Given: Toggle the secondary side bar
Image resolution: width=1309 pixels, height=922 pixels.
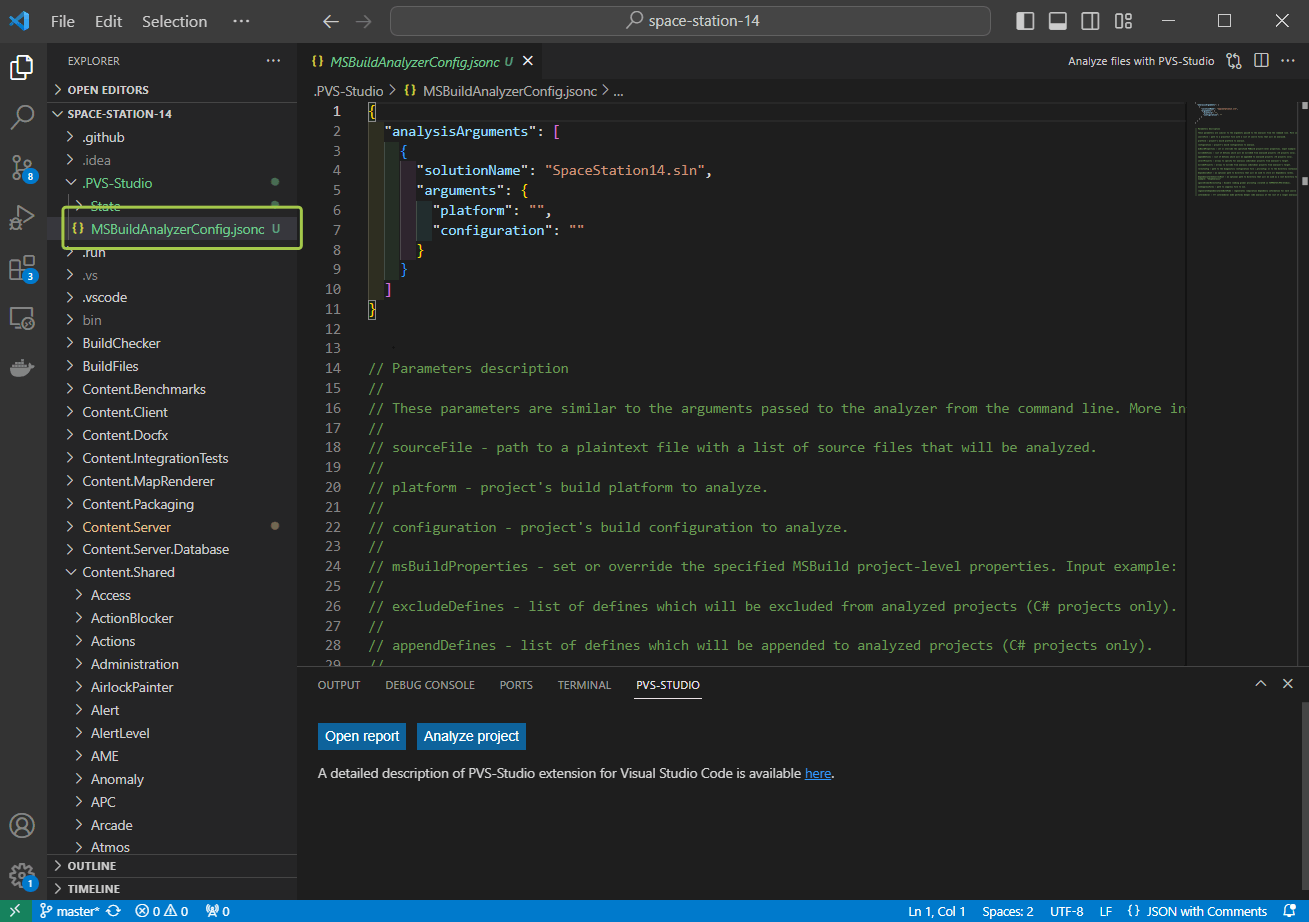Looking at the screenshot, I should [1089, 20].
